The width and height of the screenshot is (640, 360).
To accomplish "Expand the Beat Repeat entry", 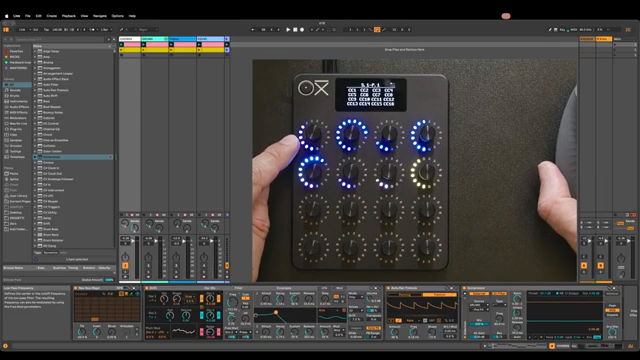I will pos(35,107).
